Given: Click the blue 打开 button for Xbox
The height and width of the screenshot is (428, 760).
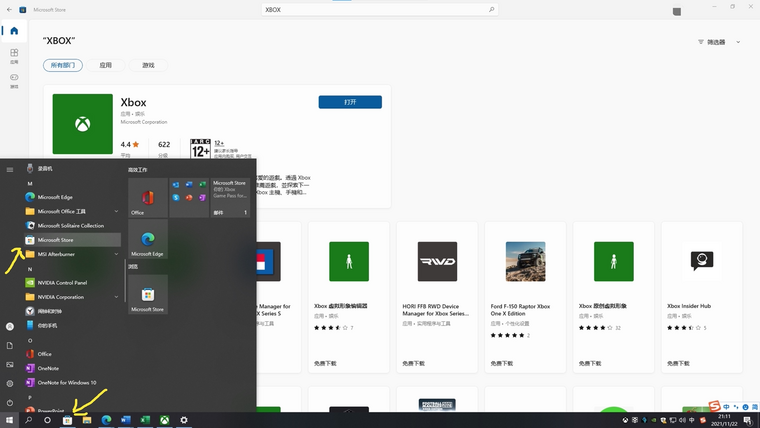Looking at the screenshot, I should (350, 102).
